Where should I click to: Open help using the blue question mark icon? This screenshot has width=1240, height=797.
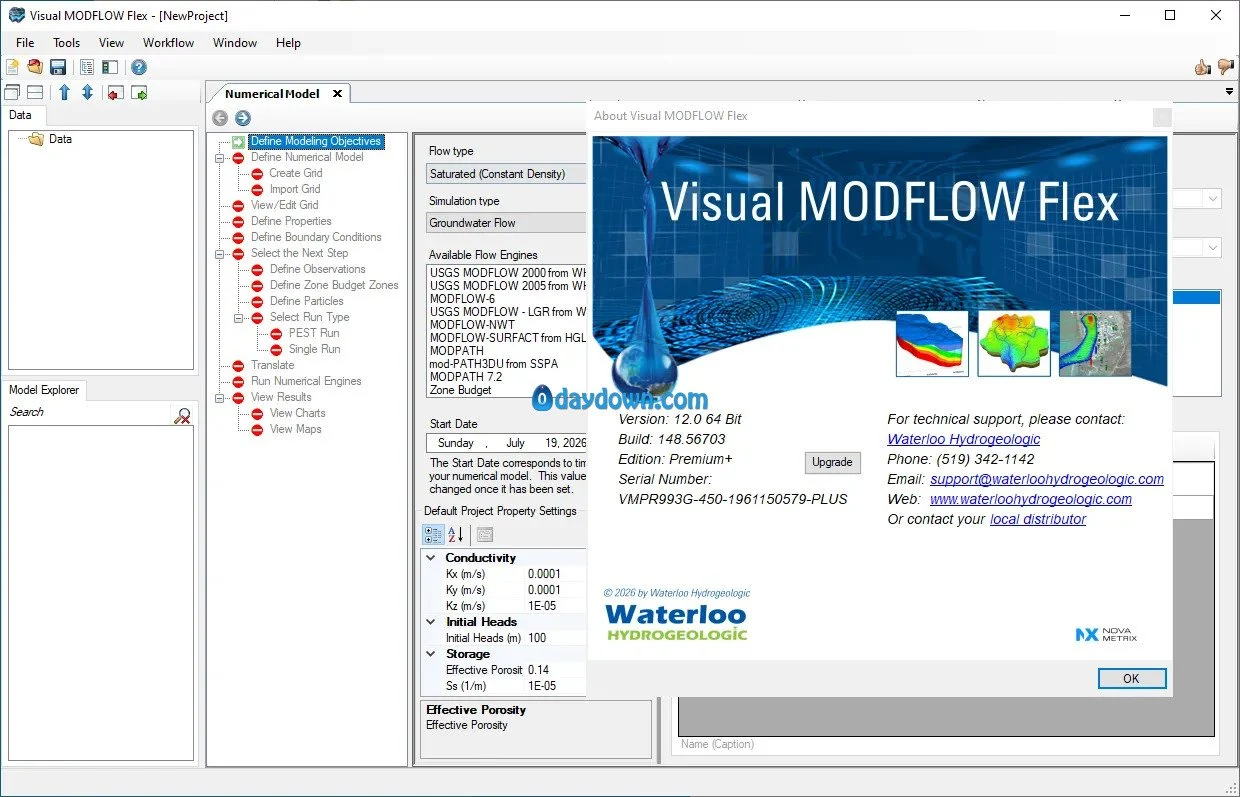tap(139, 67)
